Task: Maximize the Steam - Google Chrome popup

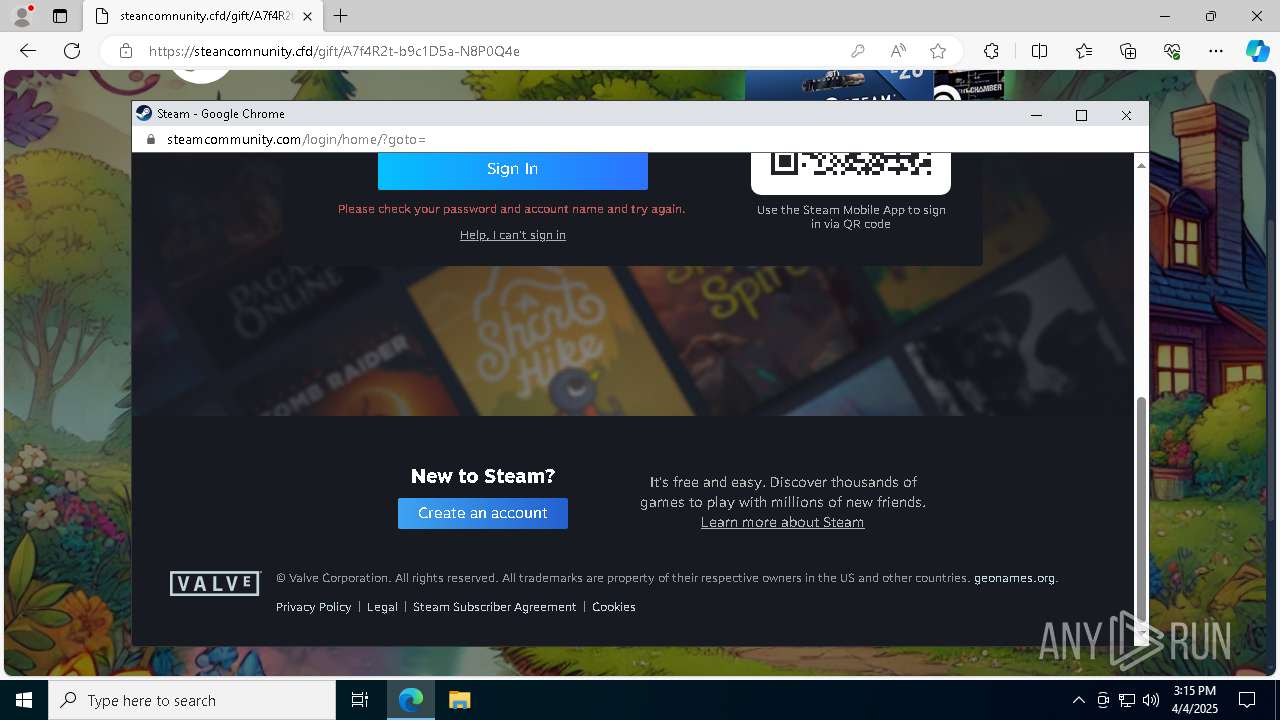Action: tap(1081, 115)
